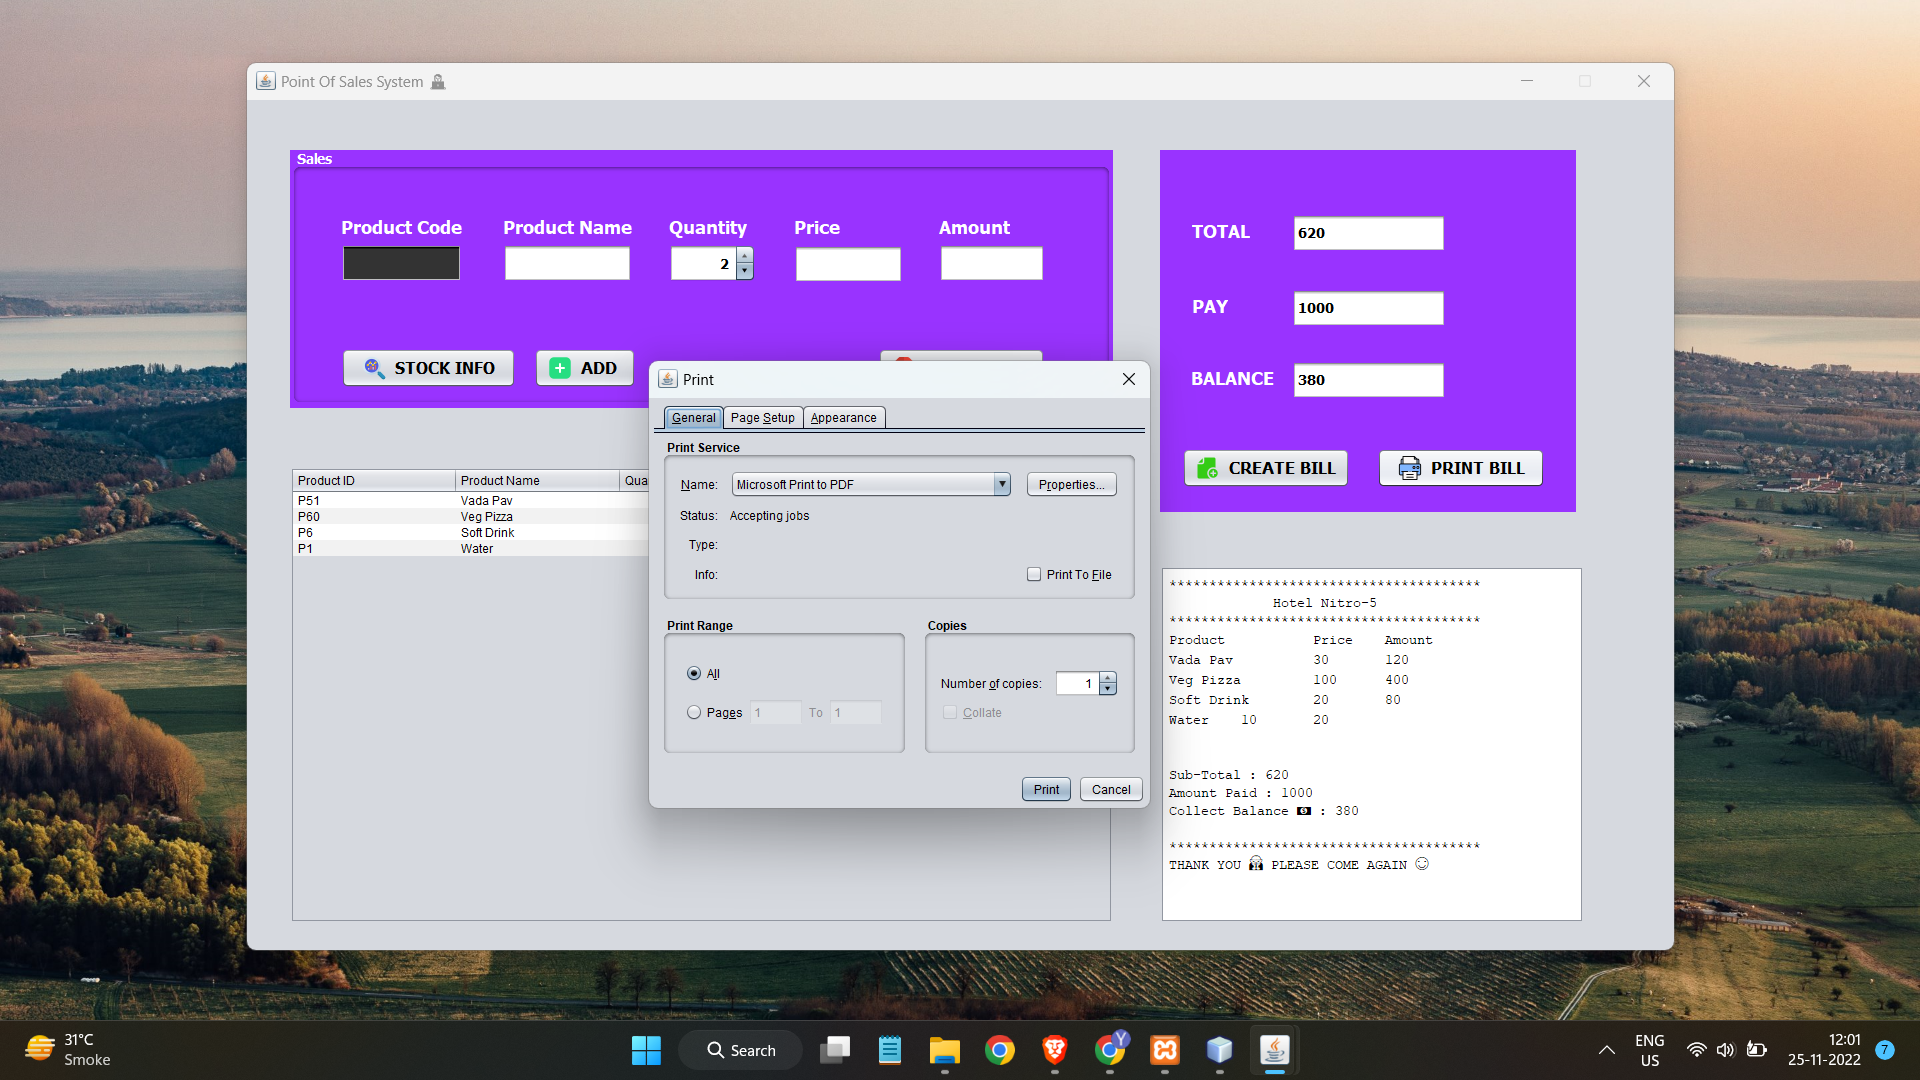Click the Cancel button in the Print dialog
This screenshot has width=1920, height=1080.
click(x=1110, y=789)
